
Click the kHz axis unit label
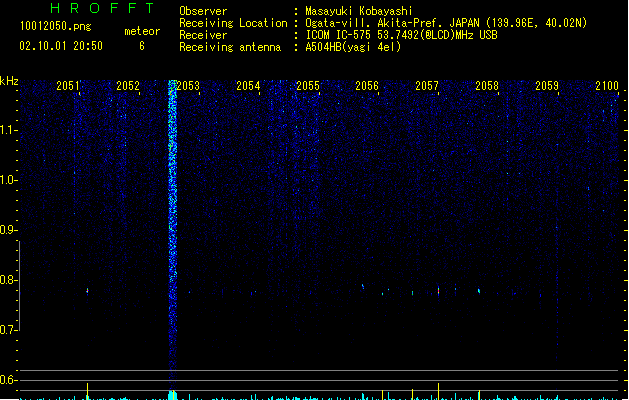[9, 81]
